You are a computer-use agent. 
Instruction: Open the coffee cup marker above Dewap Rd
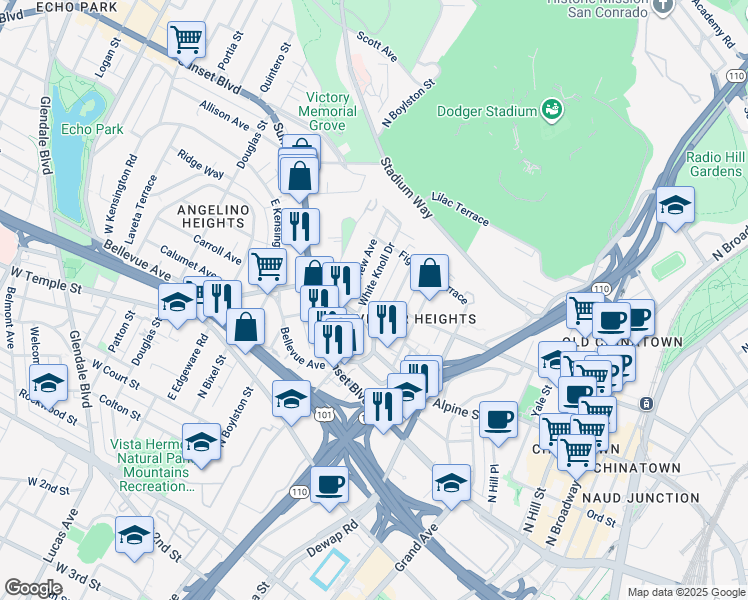329,485
